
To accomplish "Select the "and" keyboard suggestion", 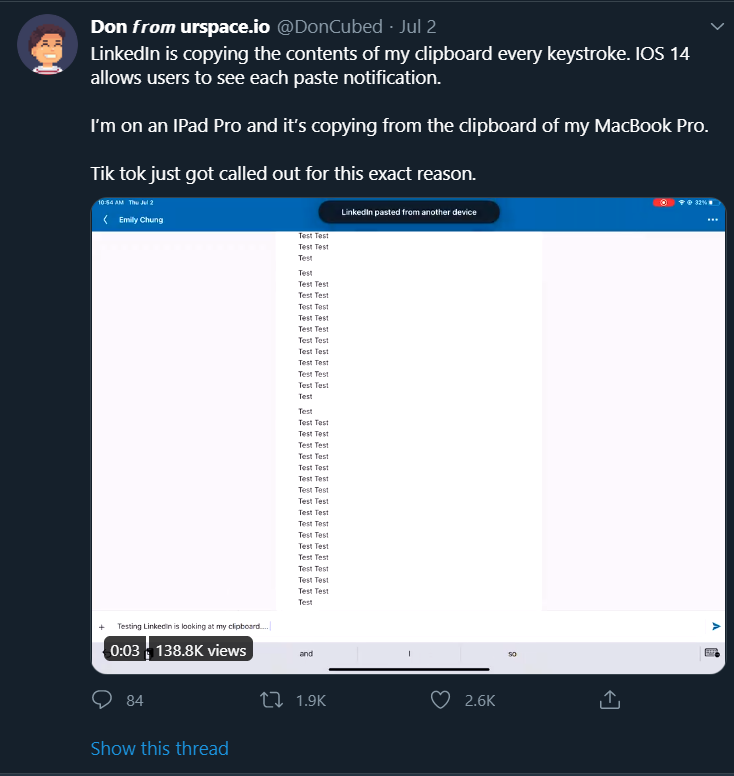I will [306, 653].
